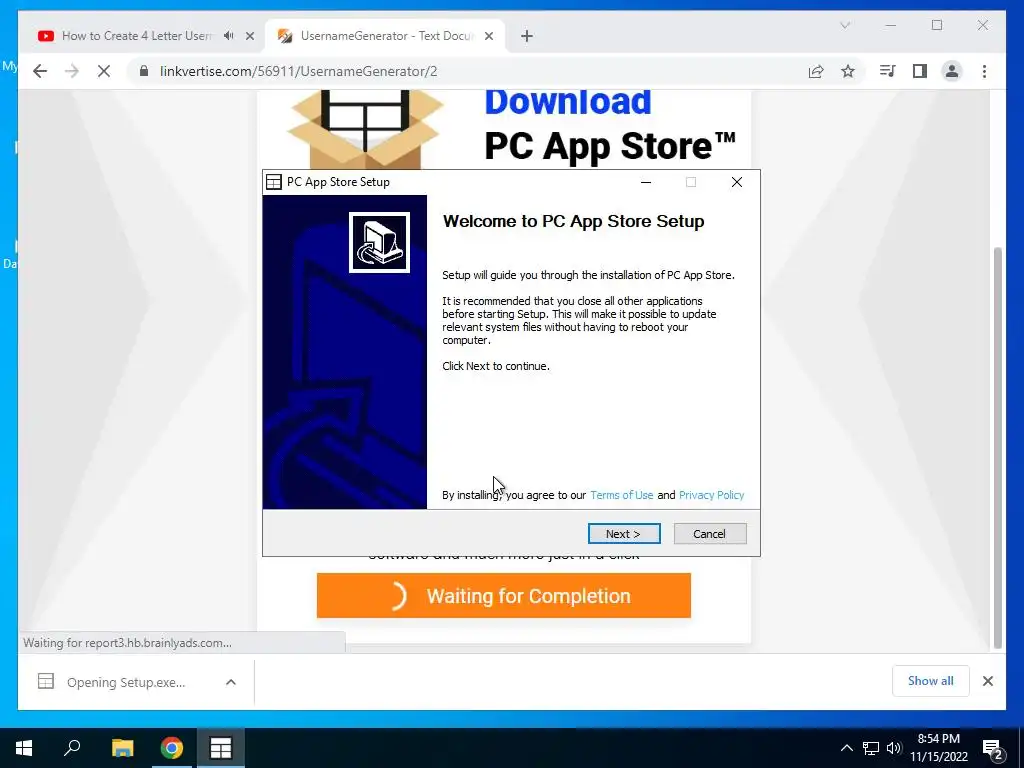This screenshot has width=1024, height=768.
Task: Share this page icon in address bar
Action: point(816,71)
